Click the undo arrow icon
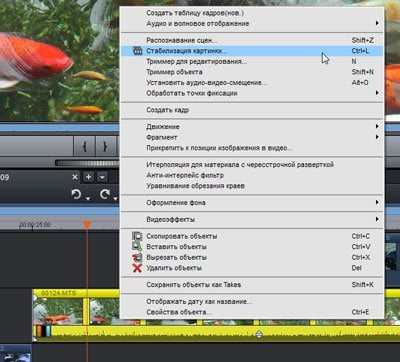The width and height of the screenshot is (400, 362). pyautogui.click(x=76, y=194)
